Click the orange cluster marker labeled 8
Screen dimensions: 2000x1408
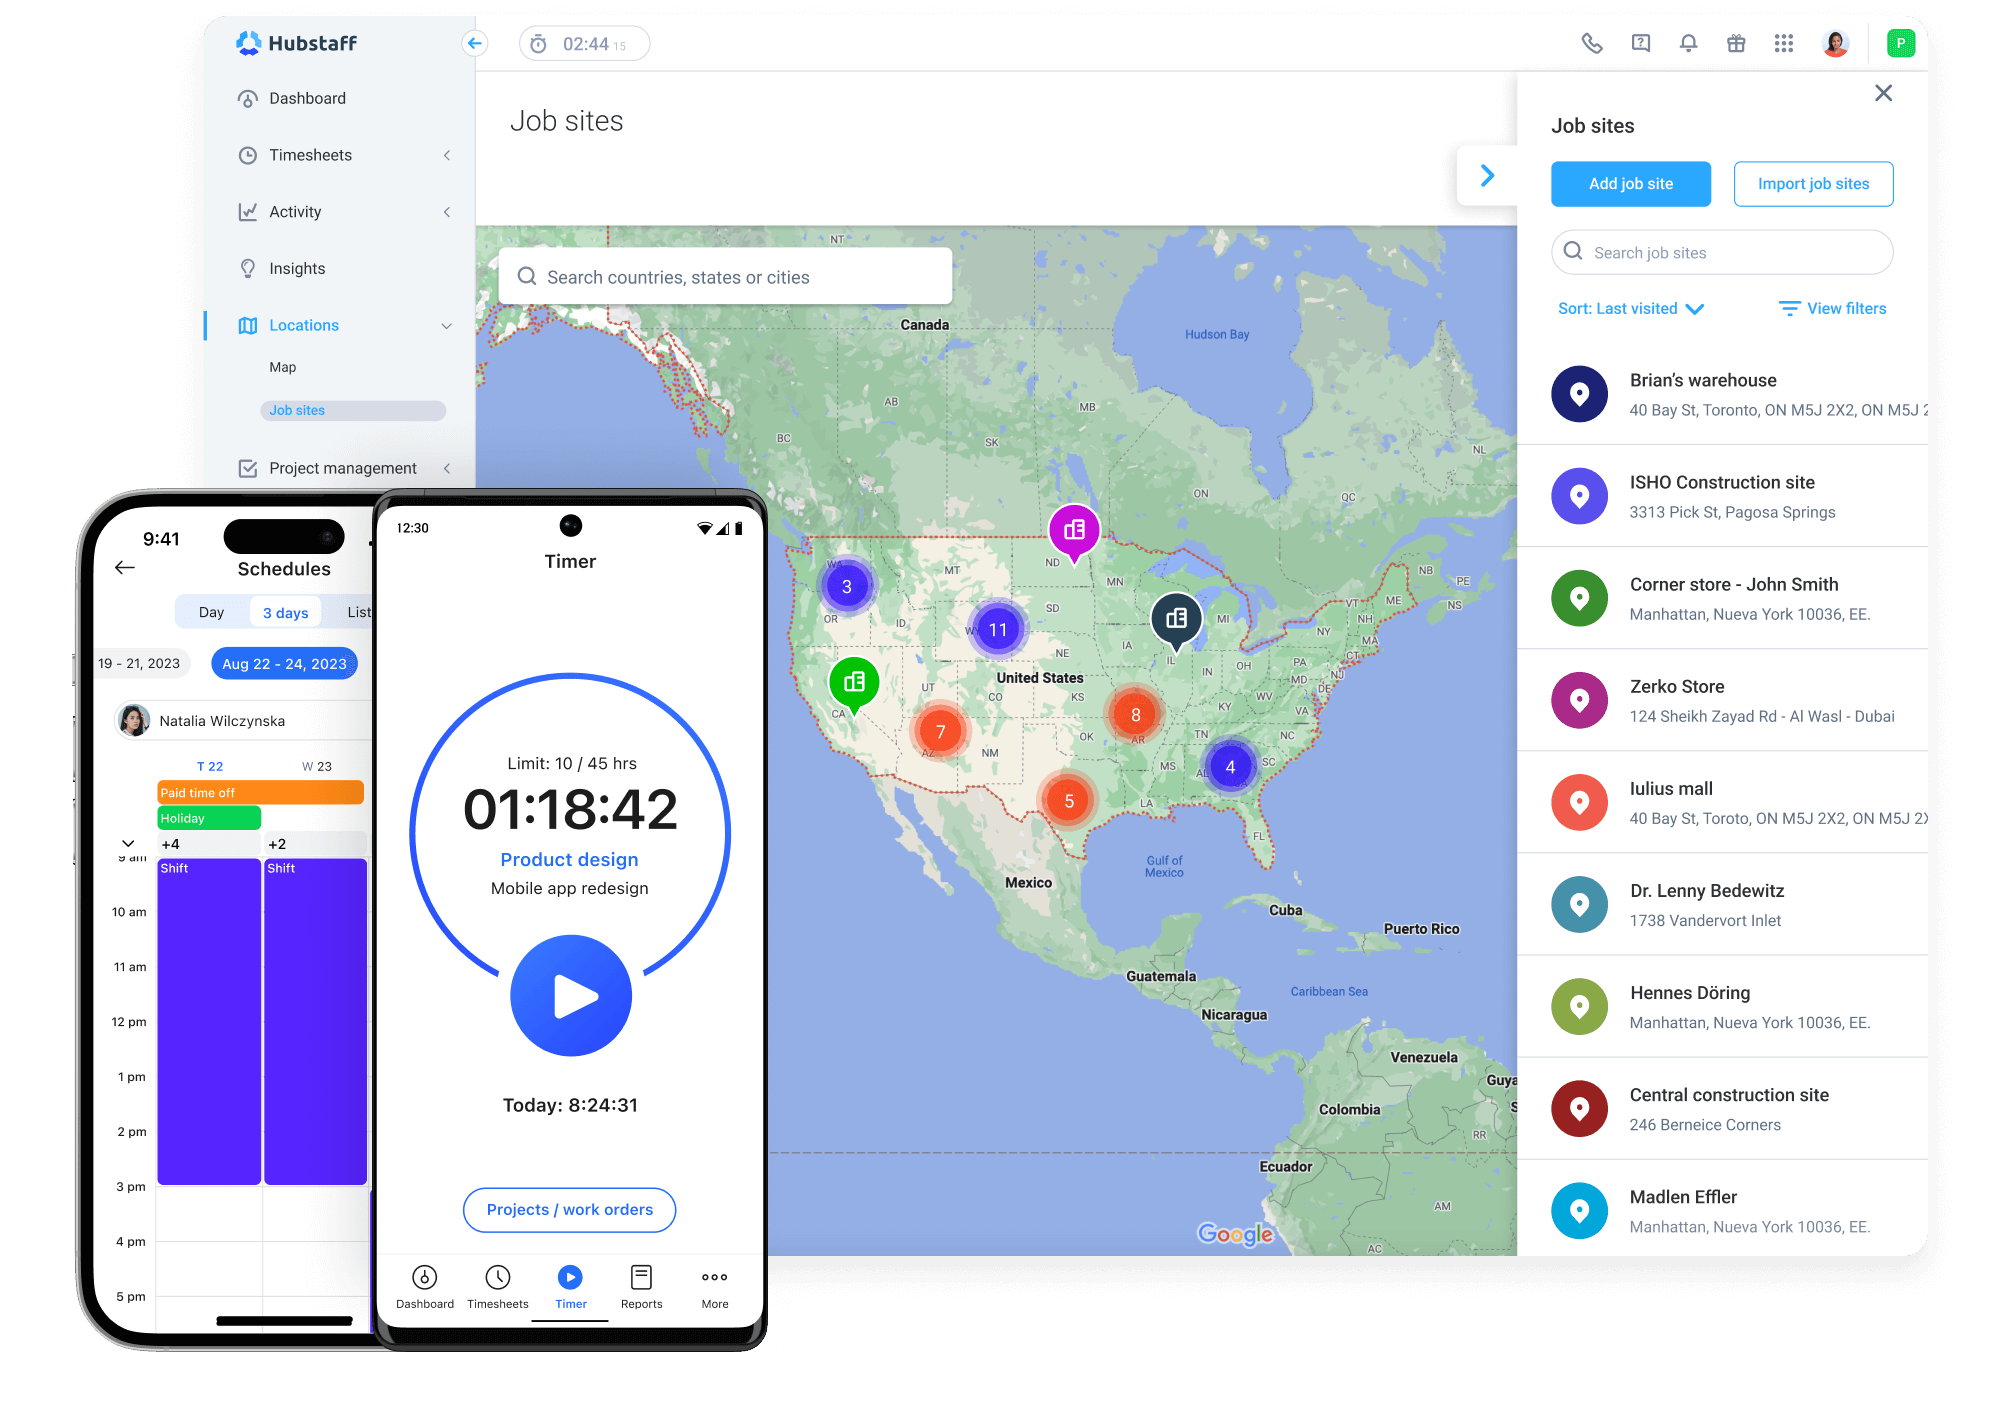point(1135,715)
